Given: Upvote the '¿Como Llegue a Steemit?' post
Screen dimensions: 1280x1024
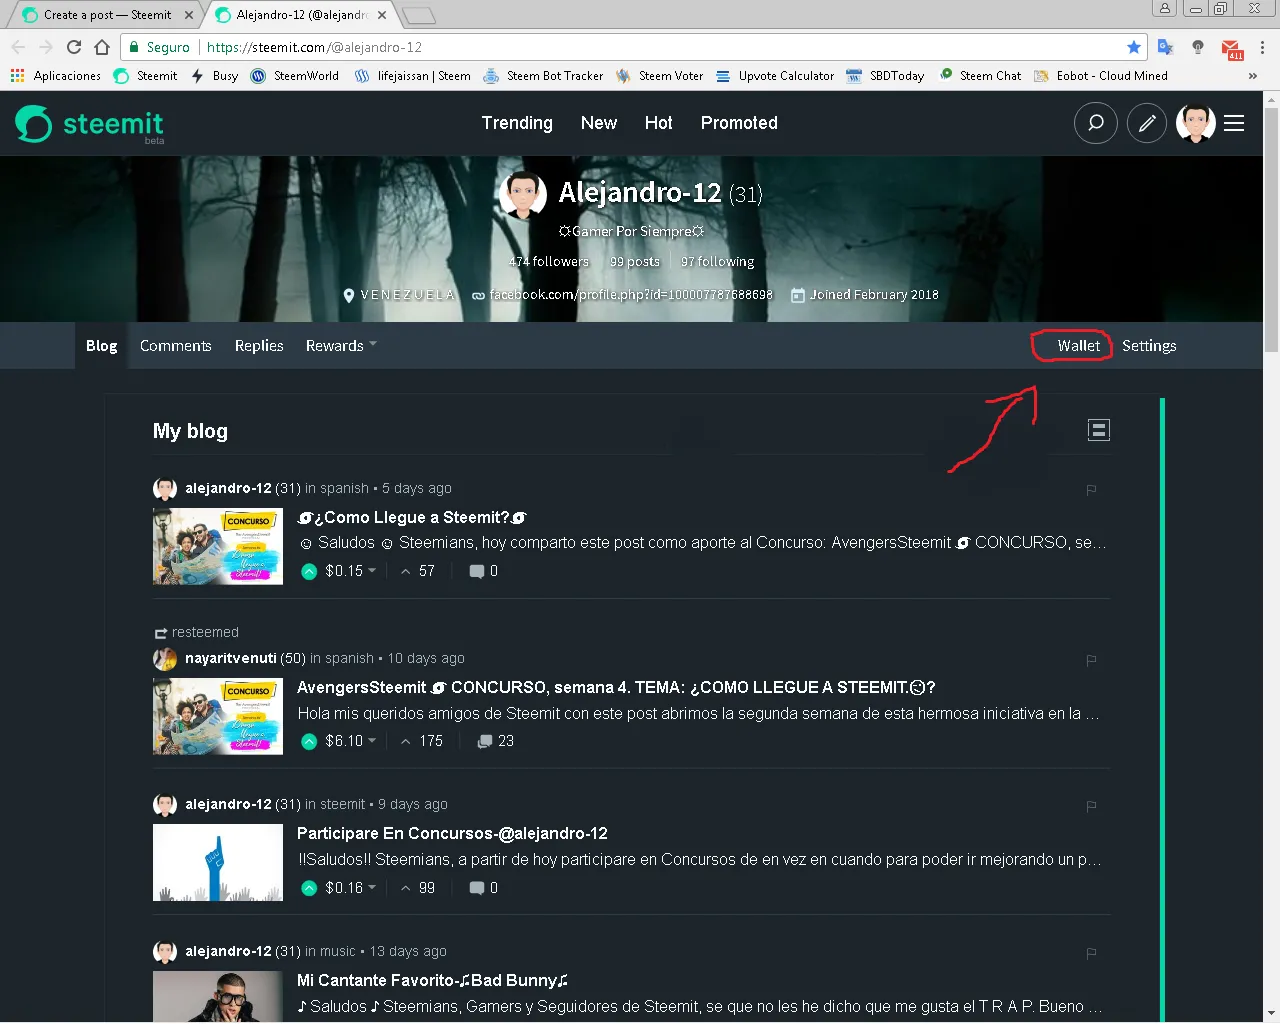Looking at the screenshot, I should (x=309, y=571).
